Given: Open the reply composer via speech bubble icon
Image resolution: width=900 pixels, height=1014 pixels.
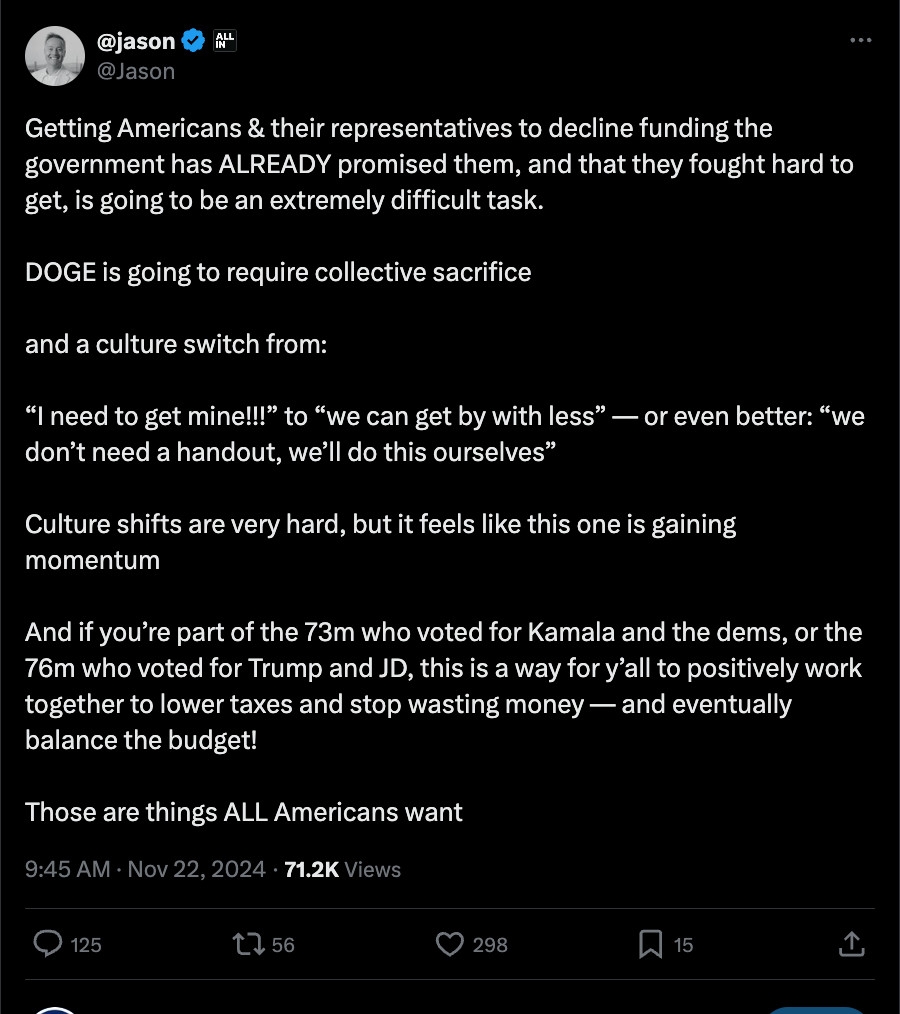Looking at the screenshot, I should pyautogui.click(x=48, y=944).
